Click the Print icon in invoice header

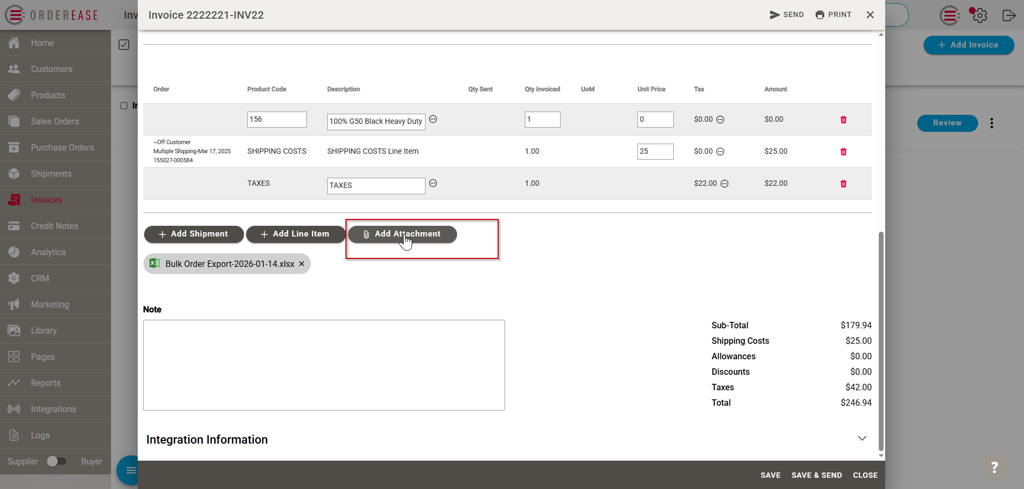[x=833, y=15]
